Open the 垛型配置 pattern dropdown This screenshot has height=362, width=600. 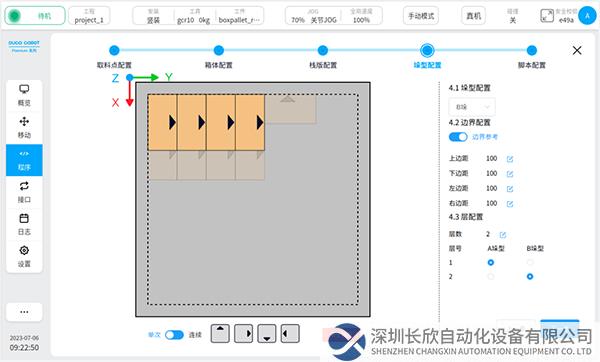472,107
